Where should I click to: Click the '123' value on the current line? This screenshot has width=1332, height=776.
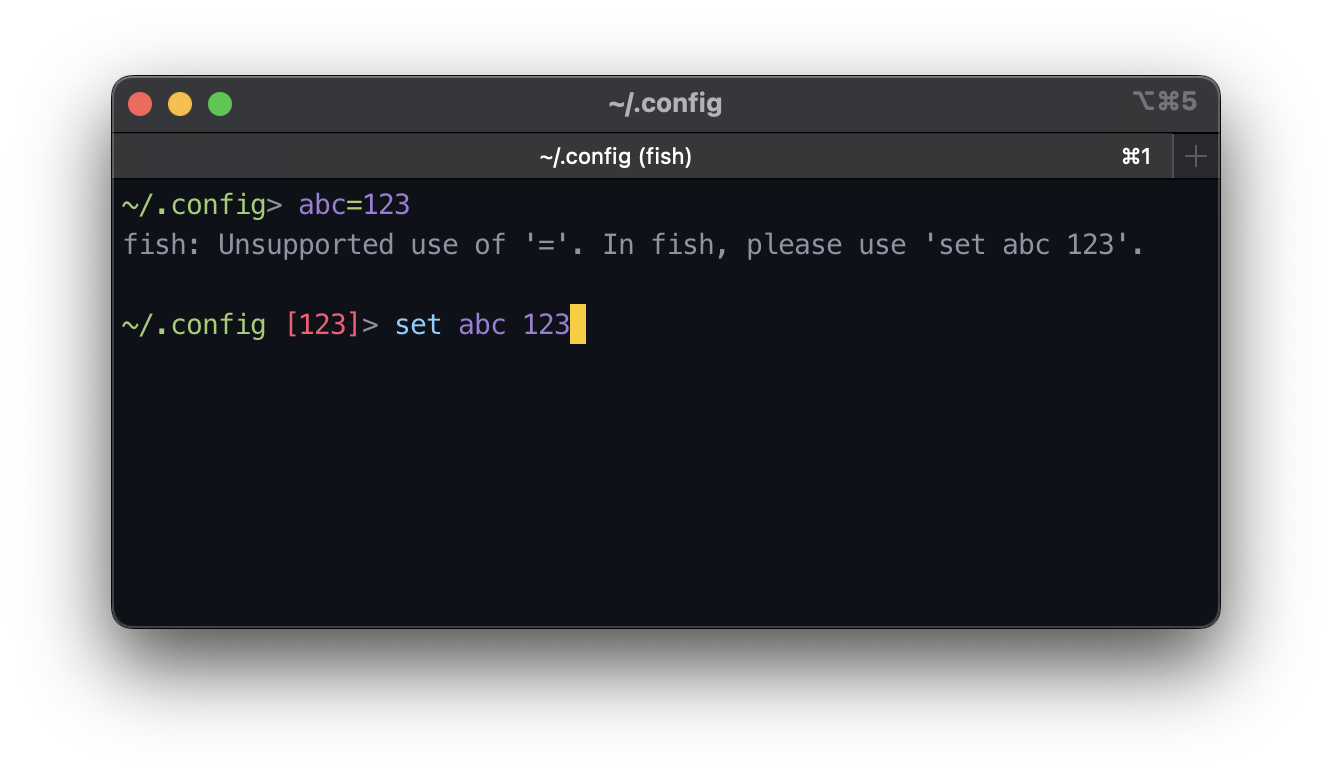pyautogui.click(x=546, y=324)
